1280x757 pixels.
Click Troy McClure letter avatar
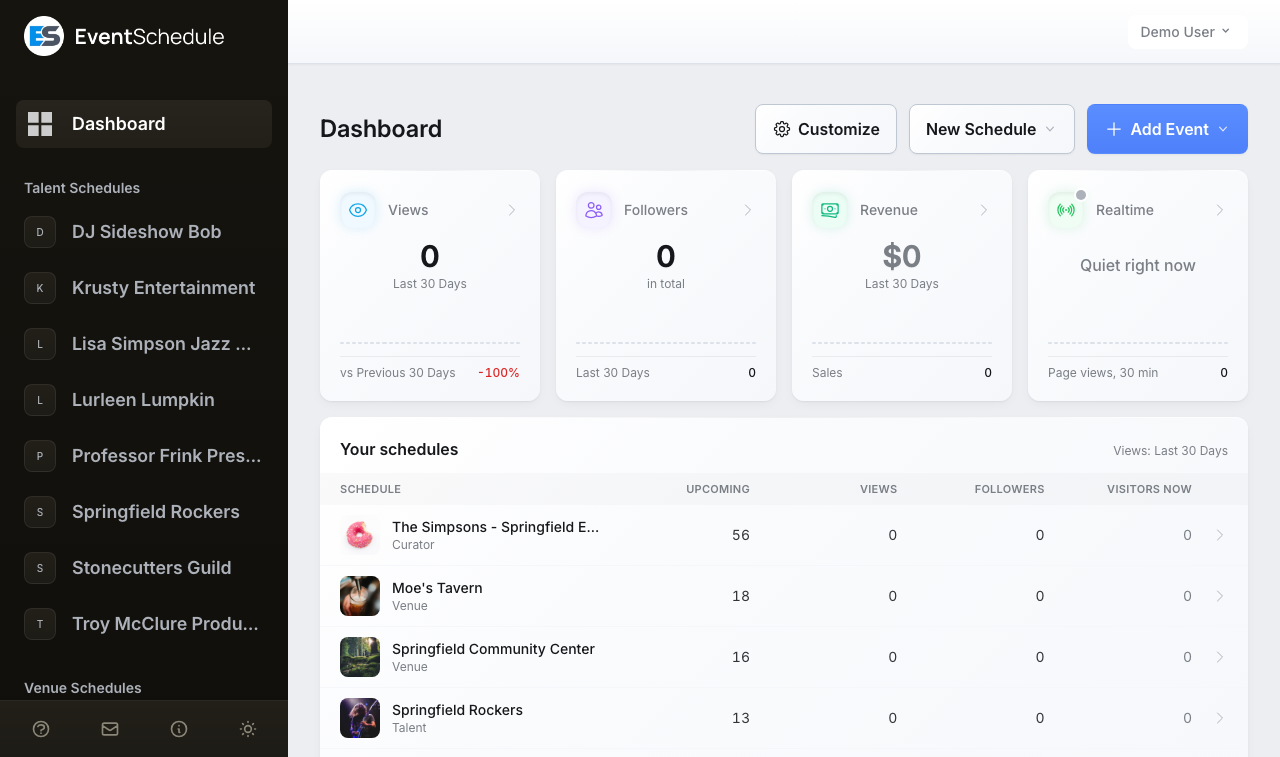tap(40, 624)
